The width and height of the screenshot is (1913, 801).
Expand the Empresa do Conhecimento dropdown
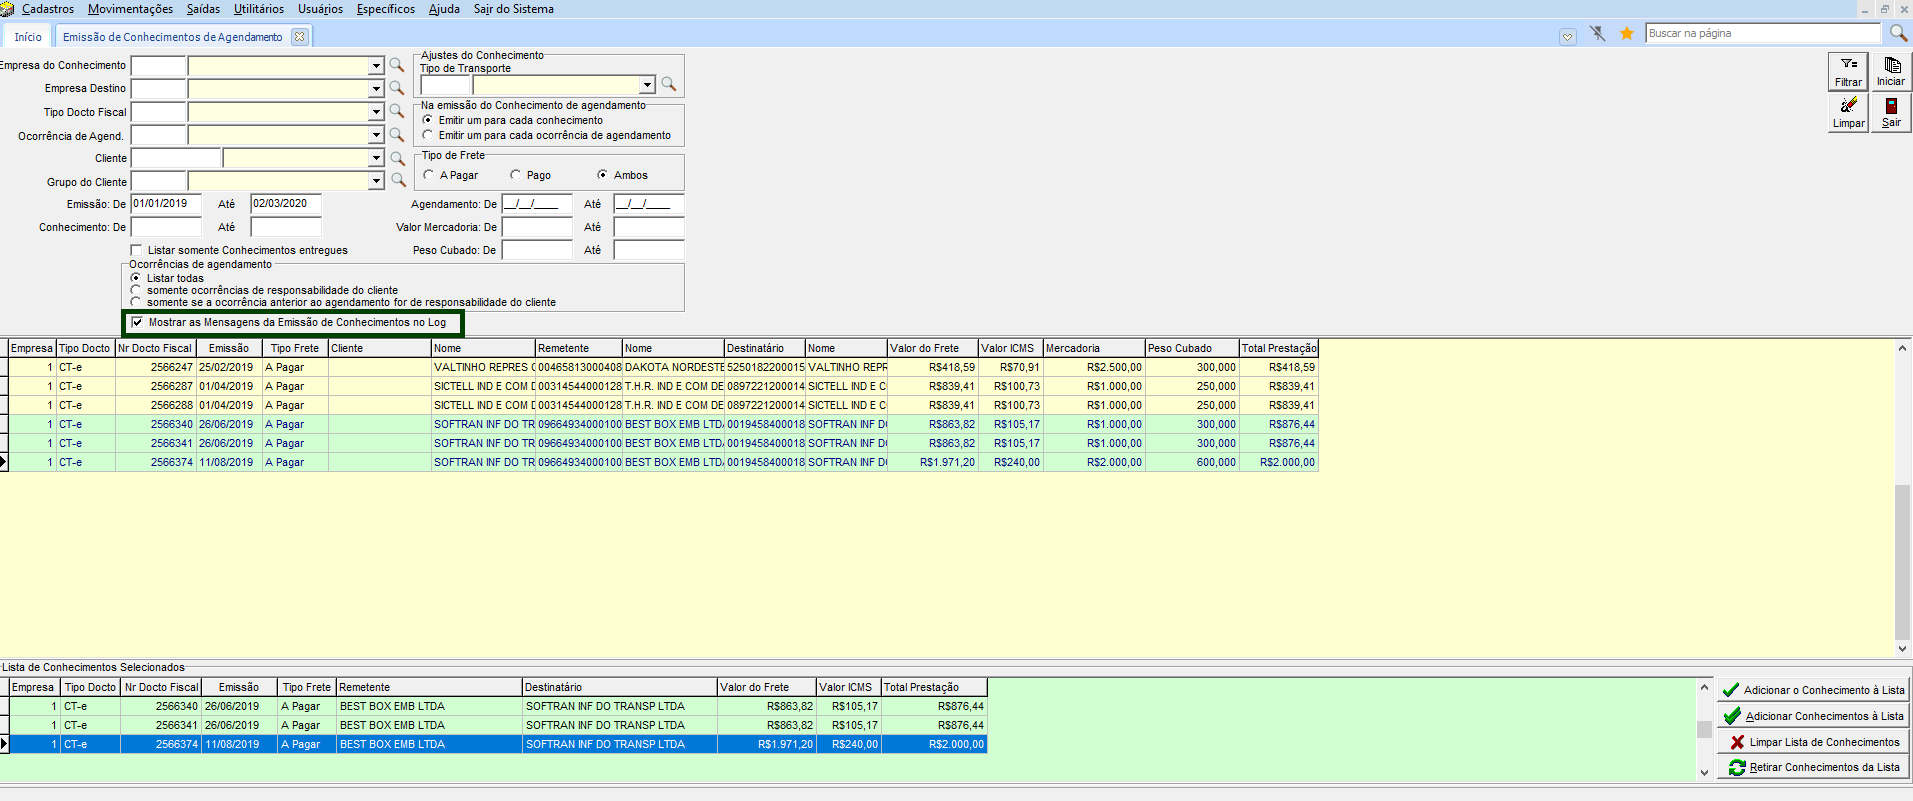(376, 65)
